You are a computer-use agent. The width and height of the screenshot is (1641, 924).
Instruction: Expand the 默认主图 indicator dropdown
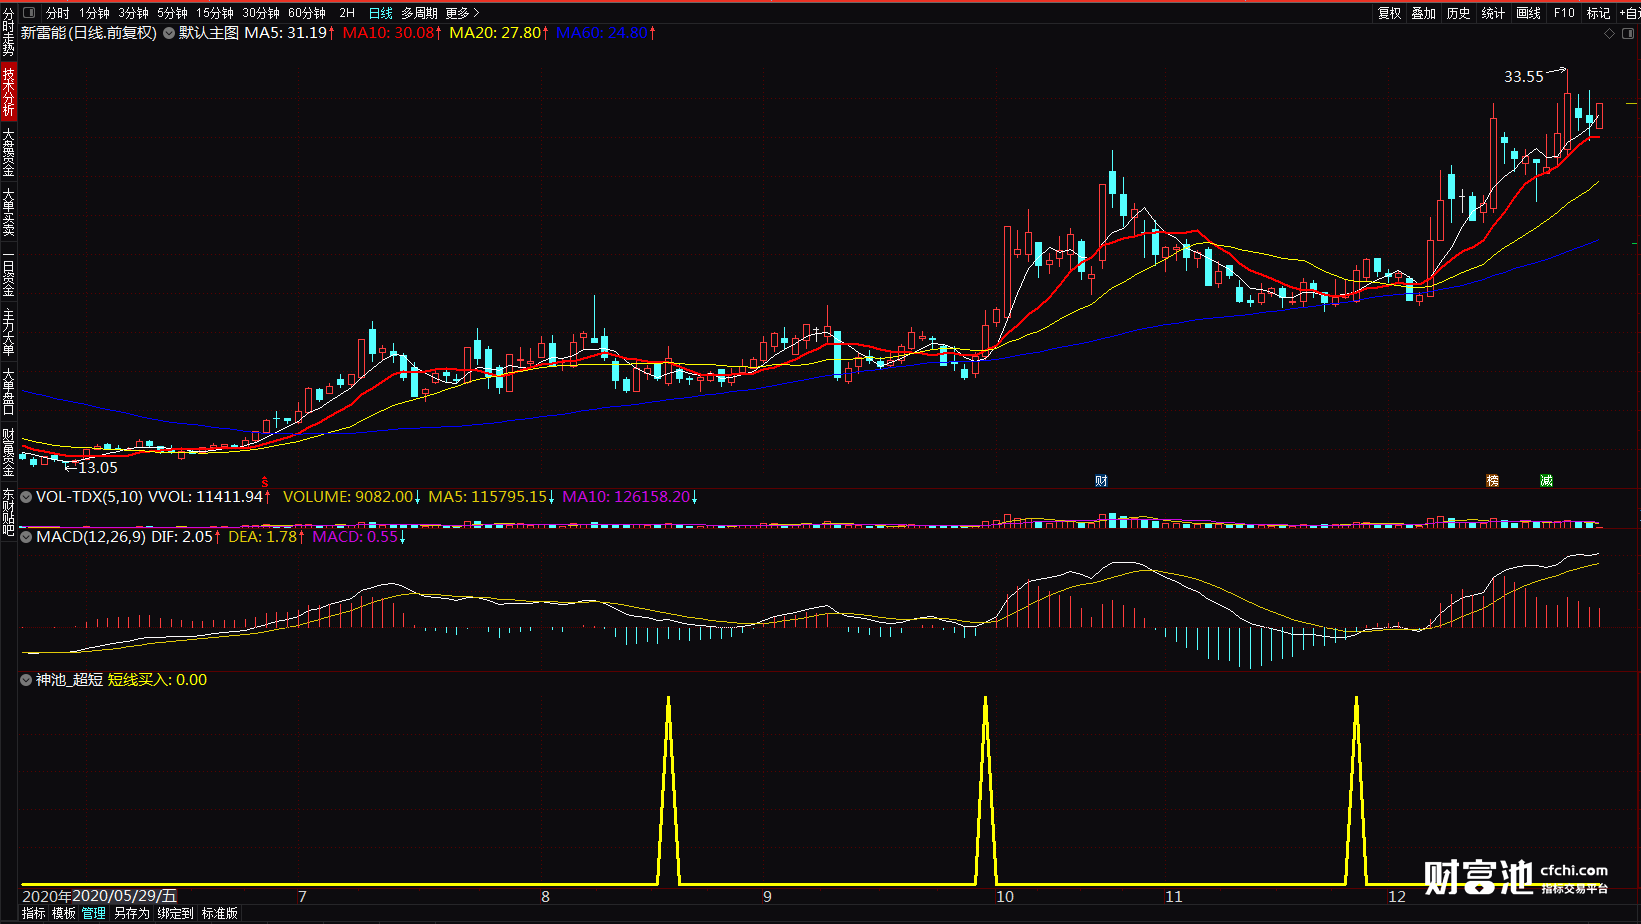169,33
